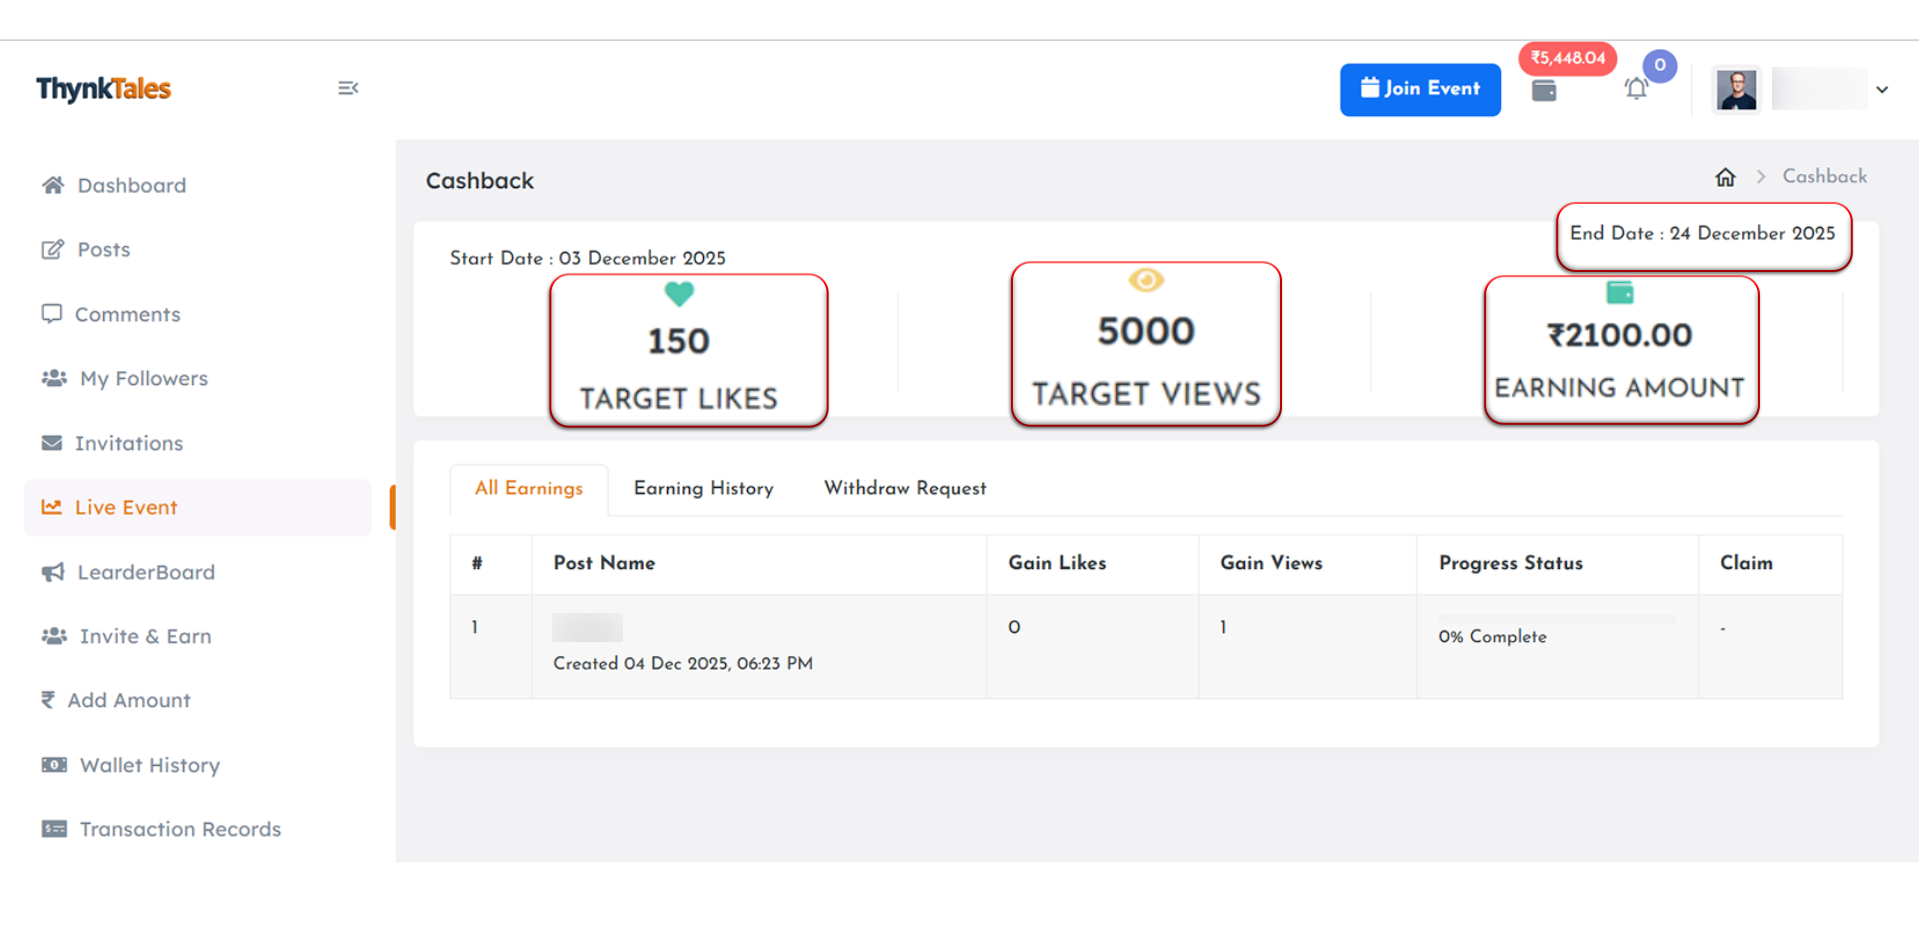Collapse the sidebar with the hamburger icon
Viewport: 1920px width, 932px height.
[348, 89]
